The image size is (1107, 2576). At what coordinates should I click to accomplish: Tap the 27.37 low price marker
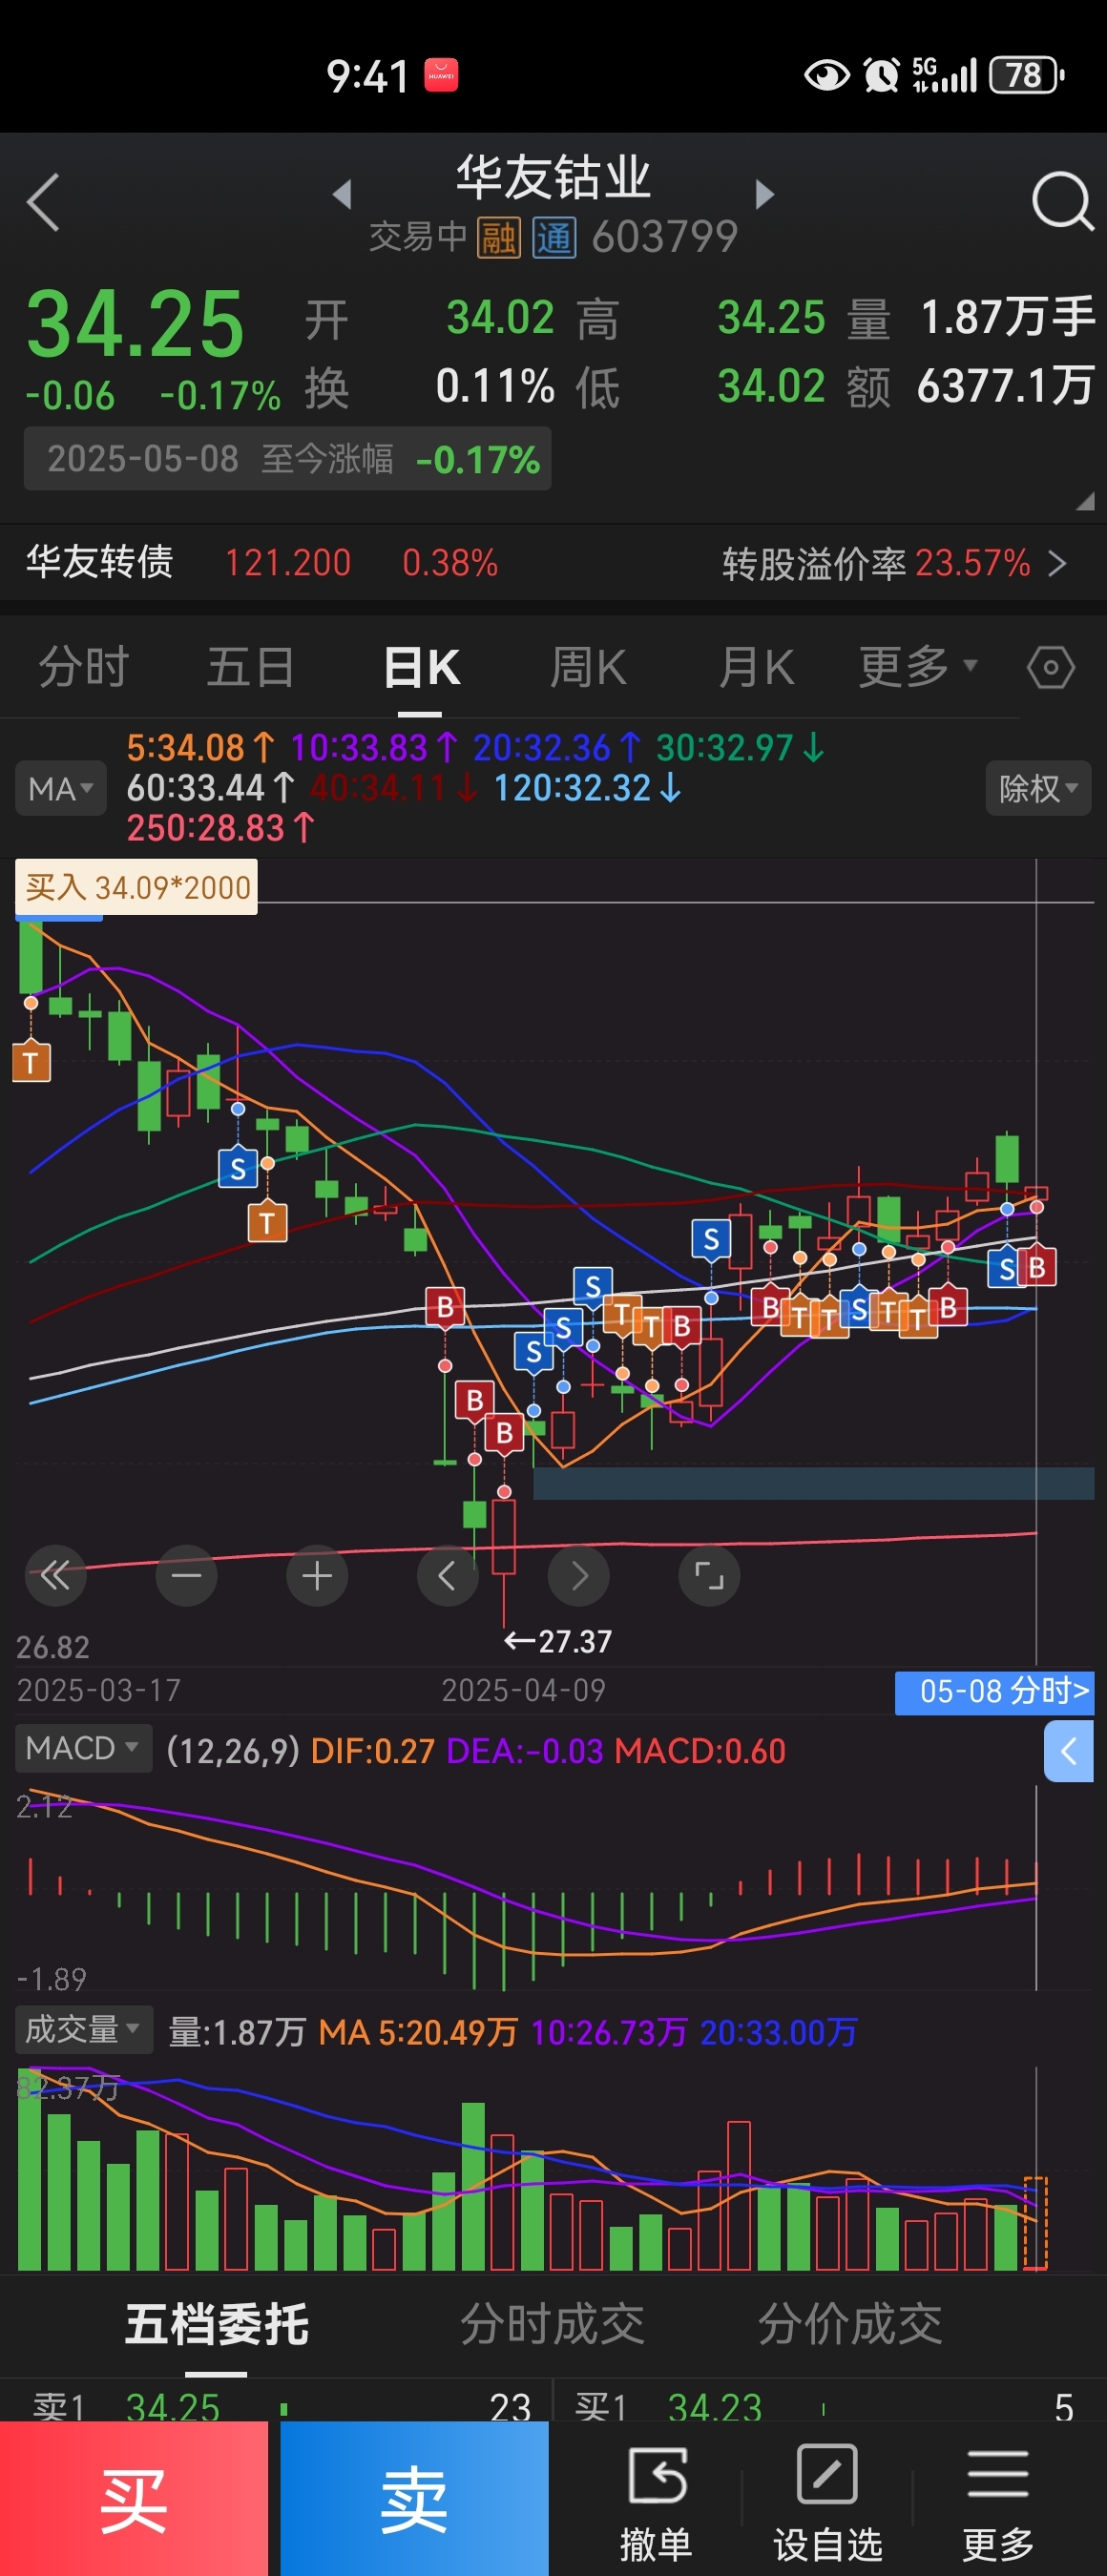(558, 1642)
